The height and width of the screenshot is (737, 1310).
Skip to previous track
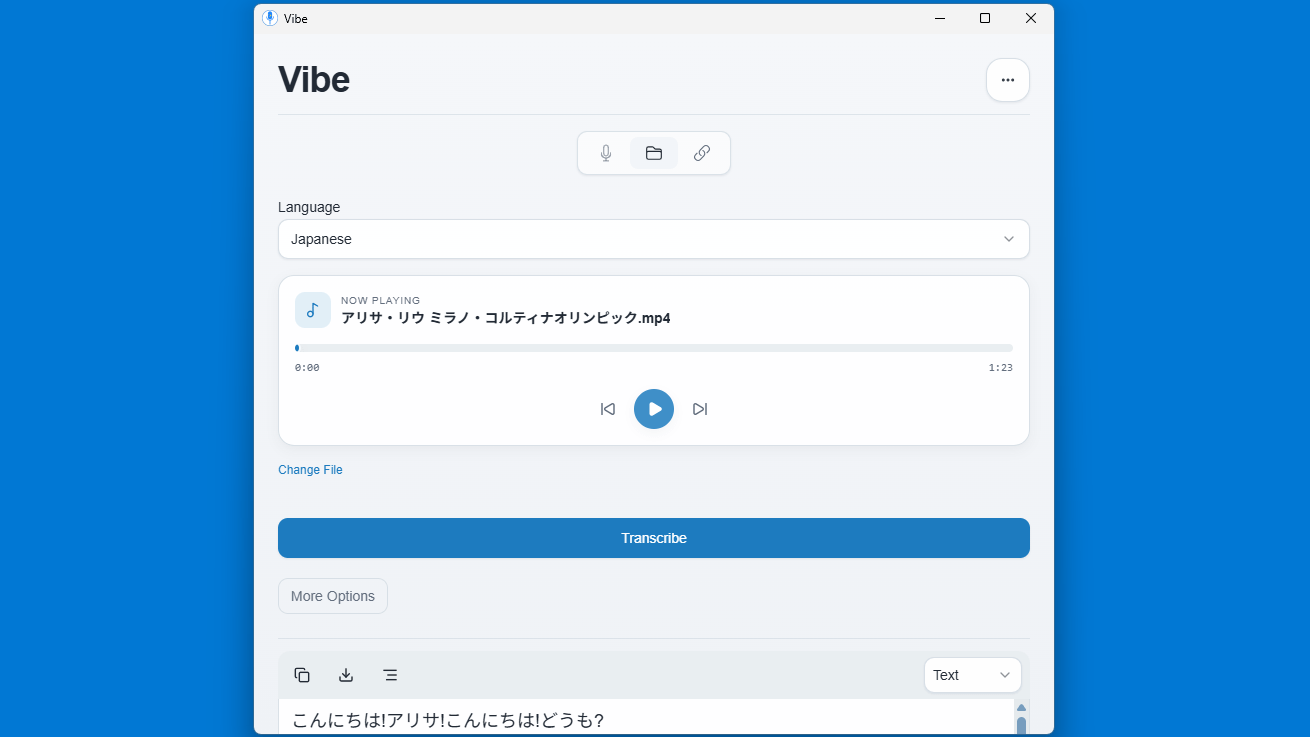coord(608,409)
